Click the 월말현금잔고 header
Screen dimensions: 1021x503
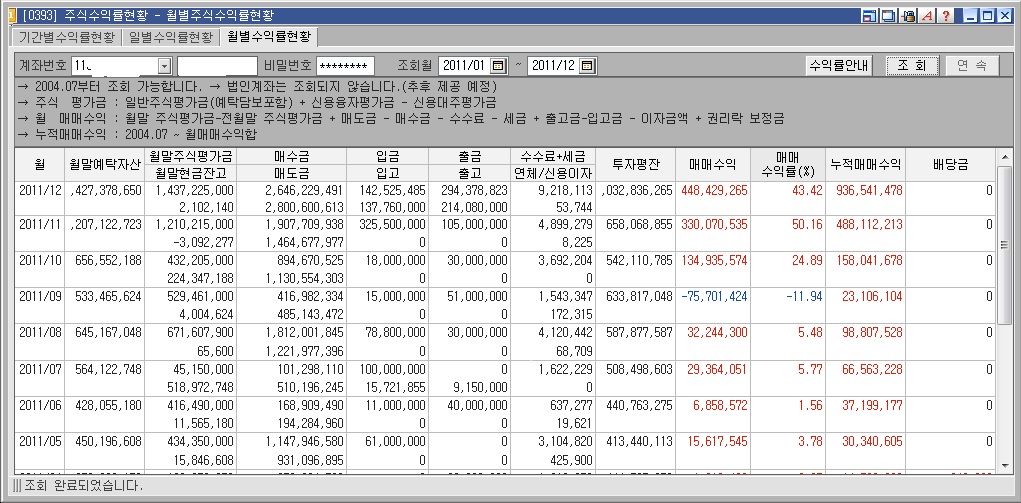[191, 173]
